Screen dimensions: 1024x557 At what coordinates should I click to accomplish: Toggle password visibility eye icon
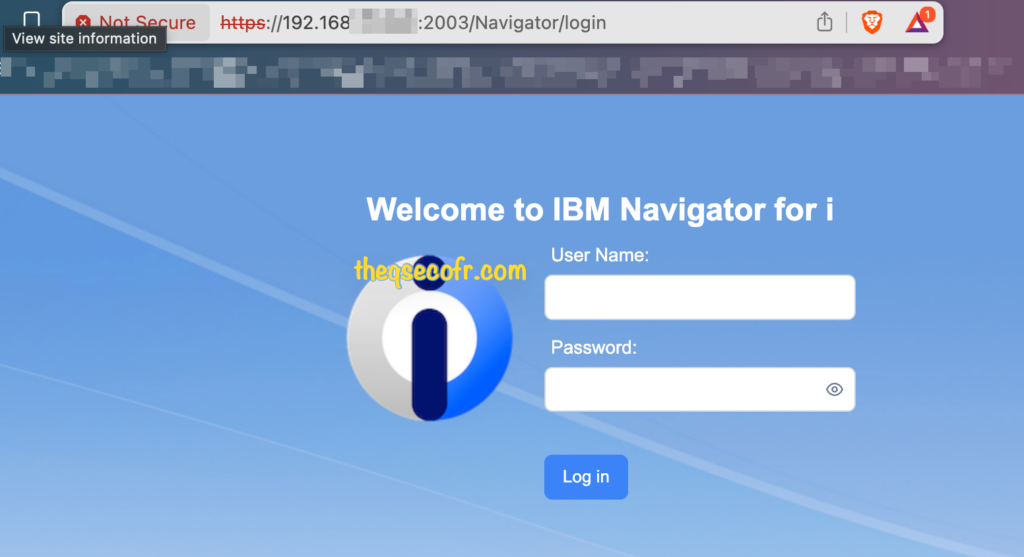click(x=834, y=390)
